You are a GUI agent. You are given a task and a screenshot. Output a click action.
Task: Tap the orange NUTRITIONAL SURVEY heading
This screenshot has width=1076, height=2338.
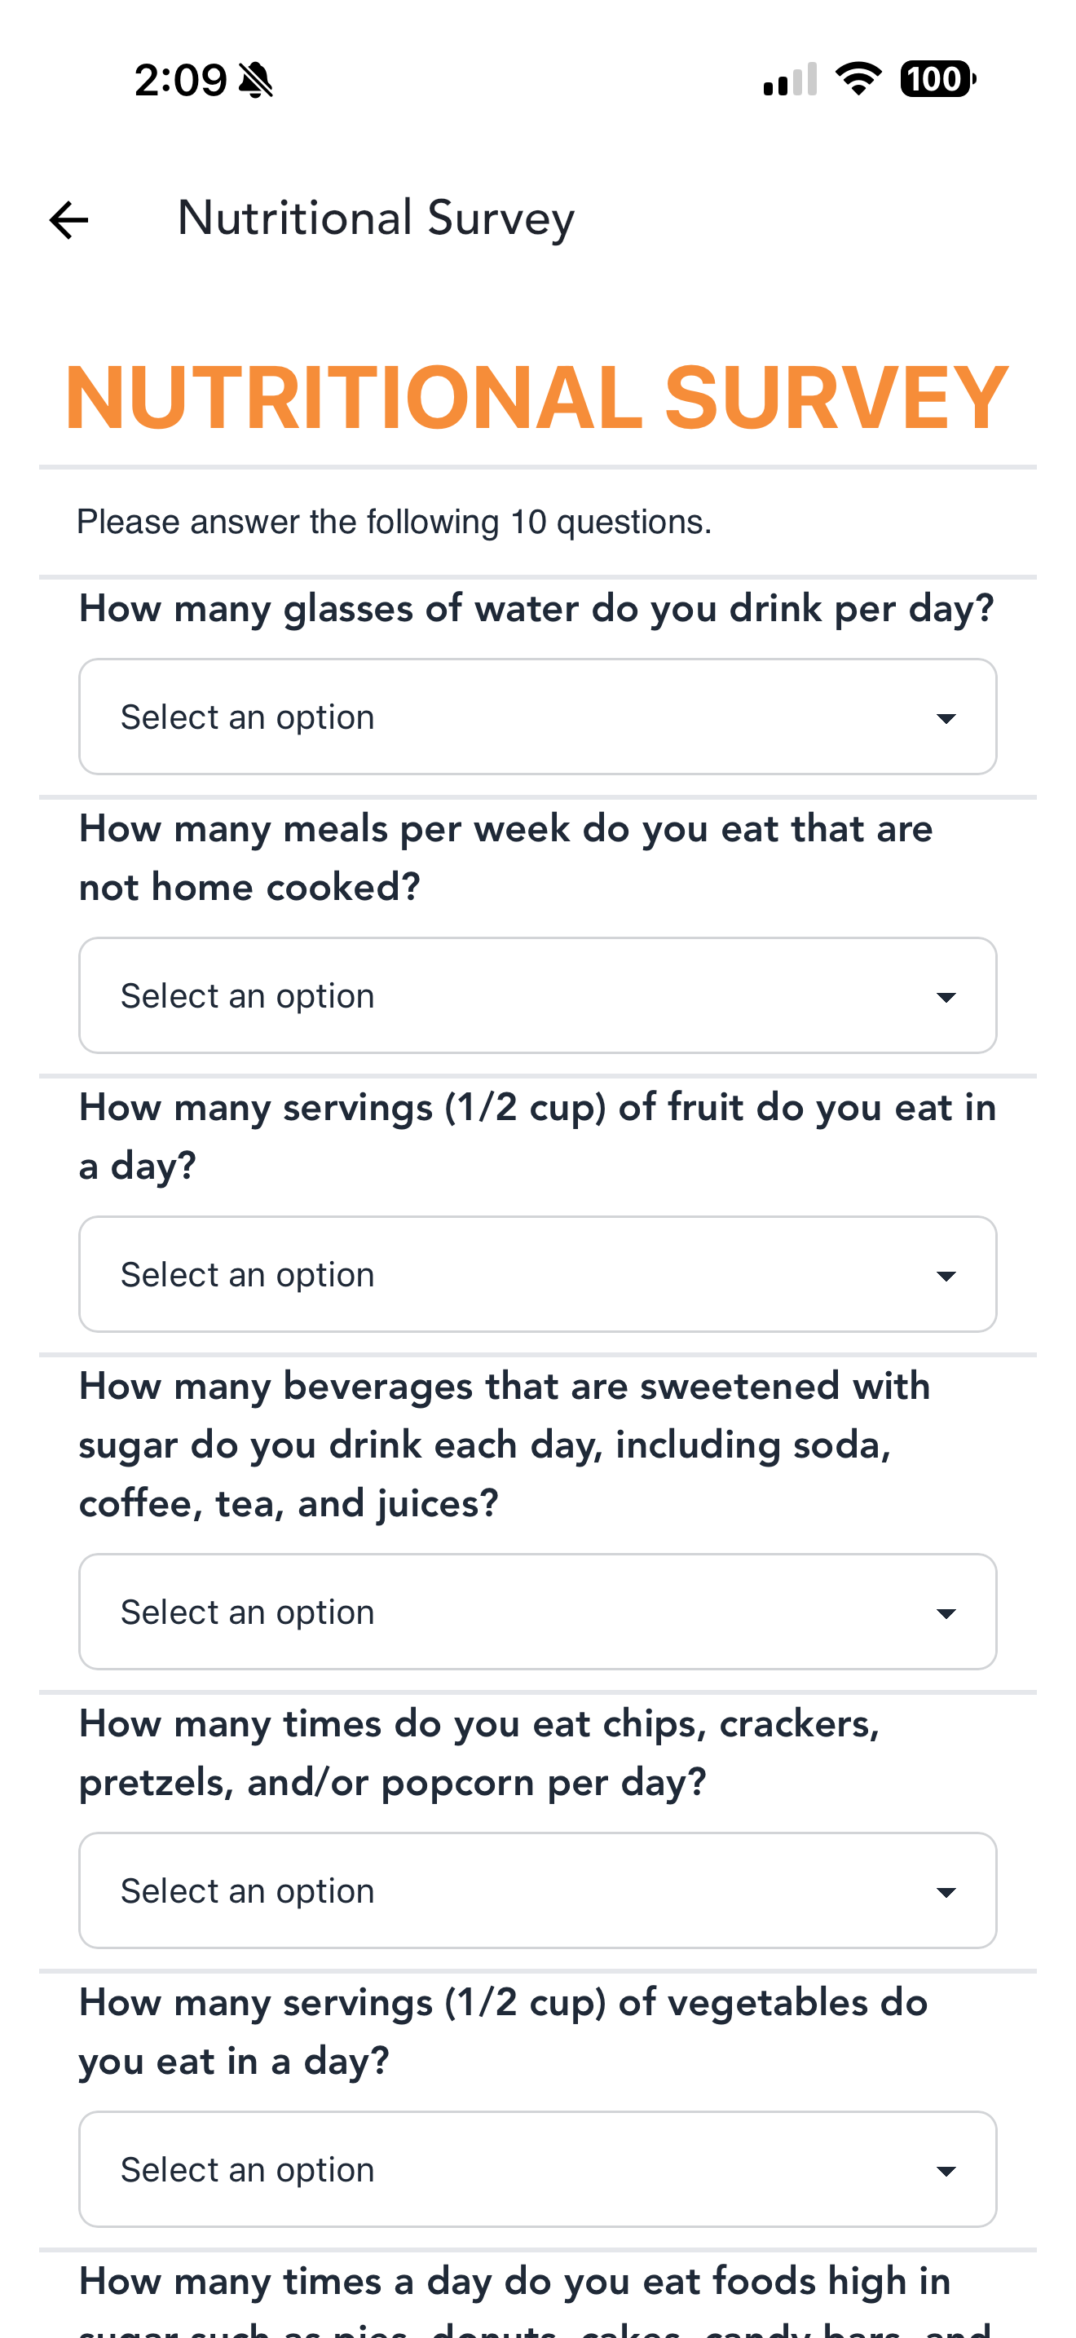537,397
